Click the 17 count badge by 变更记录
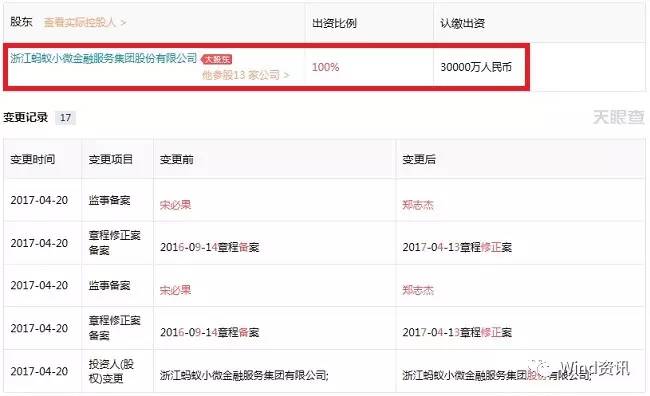 pyautogui.click(x=65, y=118)
